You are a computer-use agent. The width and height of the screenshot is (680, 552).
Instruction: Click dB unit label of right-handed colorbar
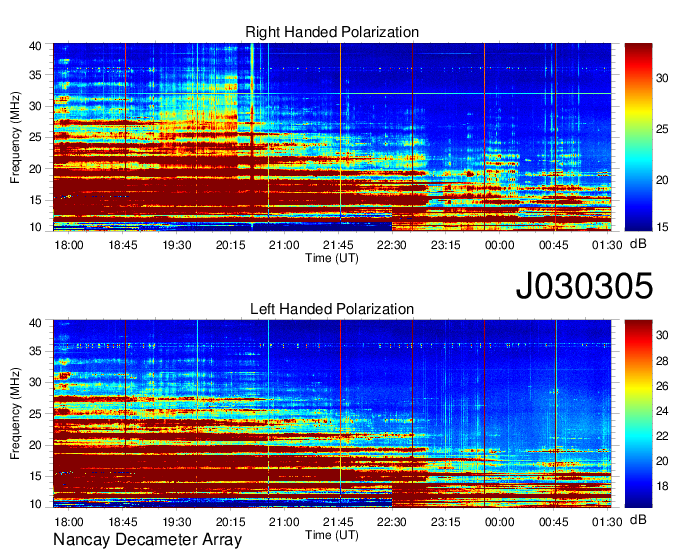(638, 244)
